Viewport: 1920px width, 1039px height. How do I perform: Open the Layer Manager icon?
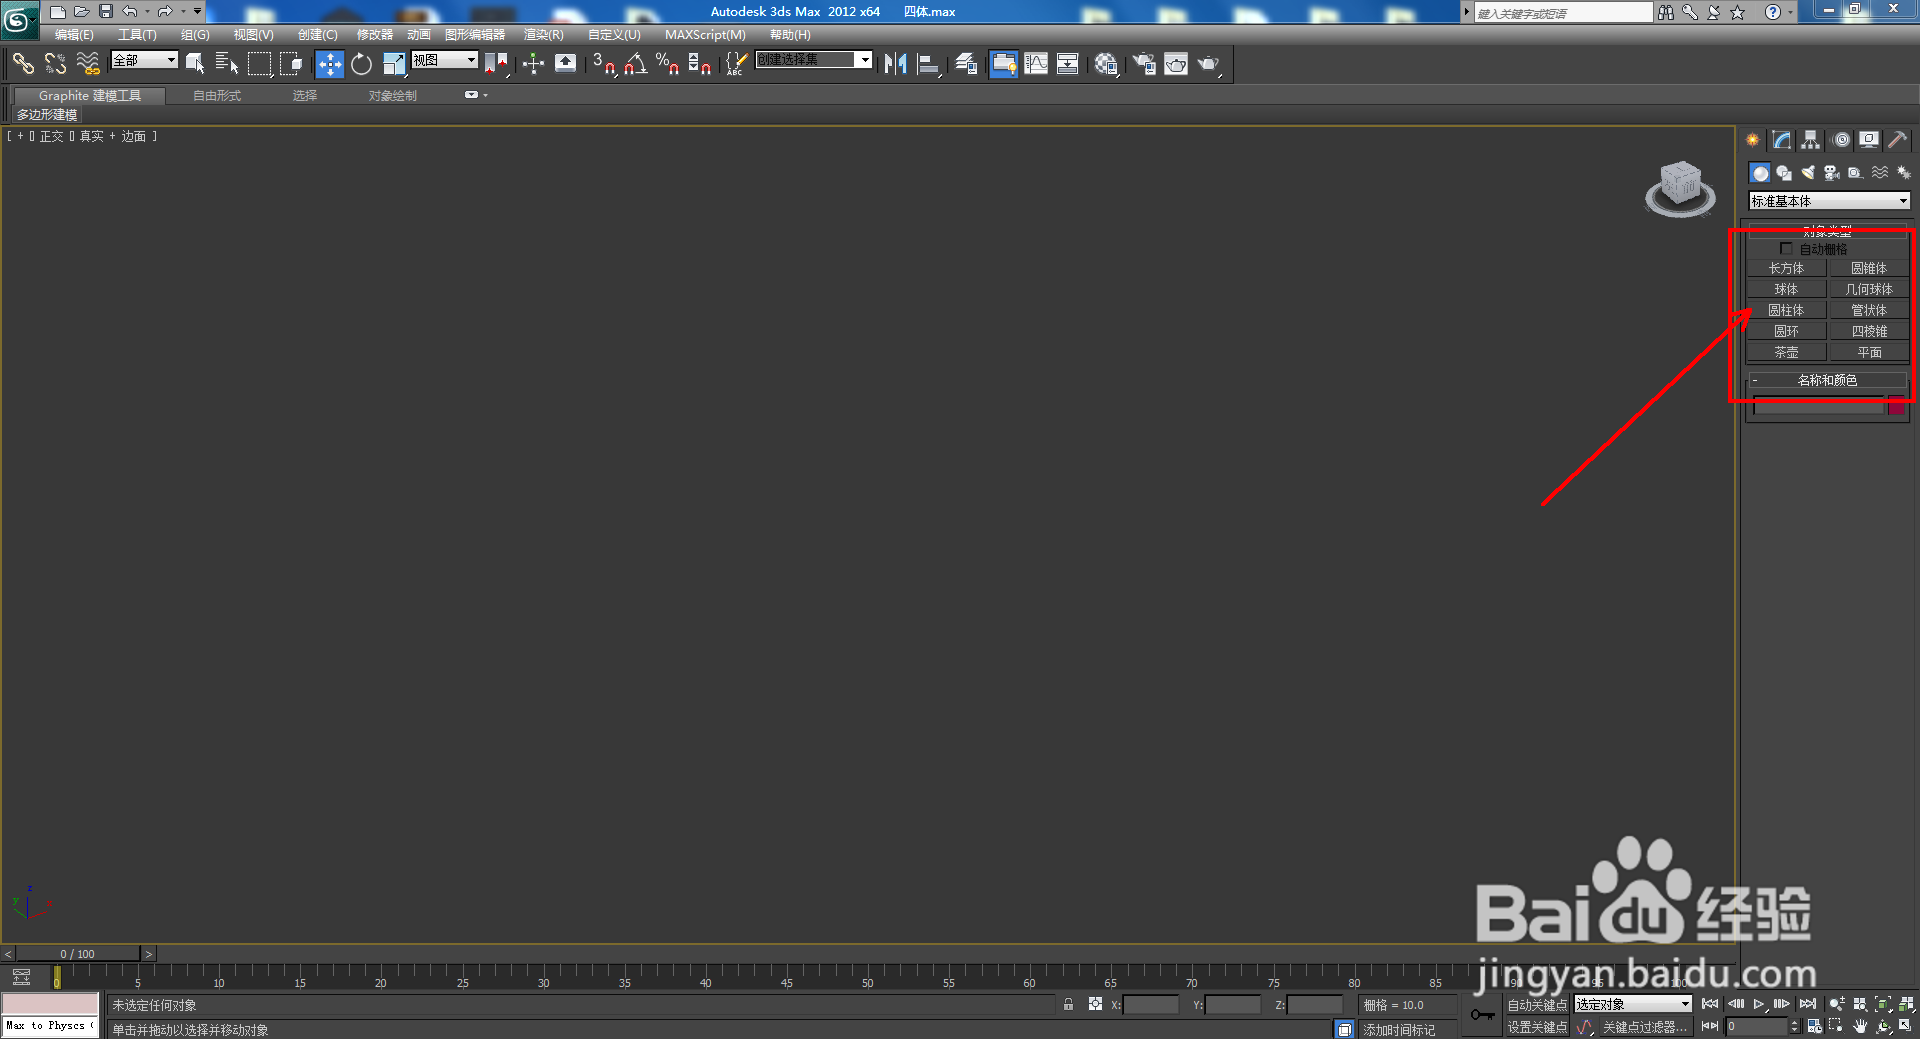pyautogui.click(x=966, y=64)
